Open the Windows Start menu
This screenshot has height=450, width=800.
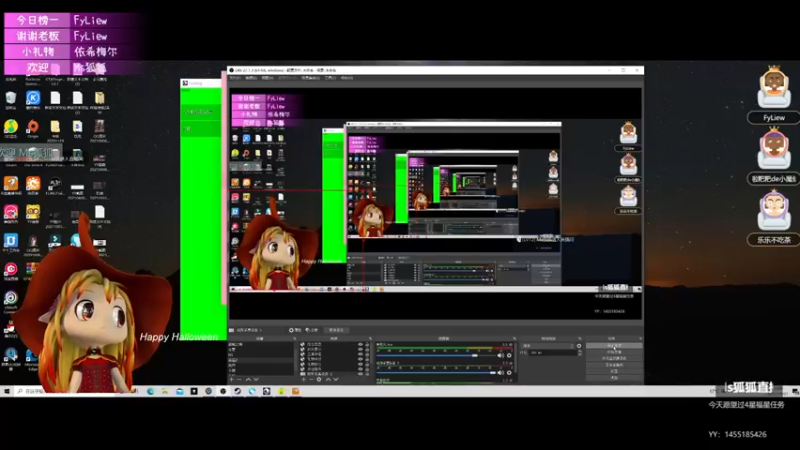(x=7, y=391)
